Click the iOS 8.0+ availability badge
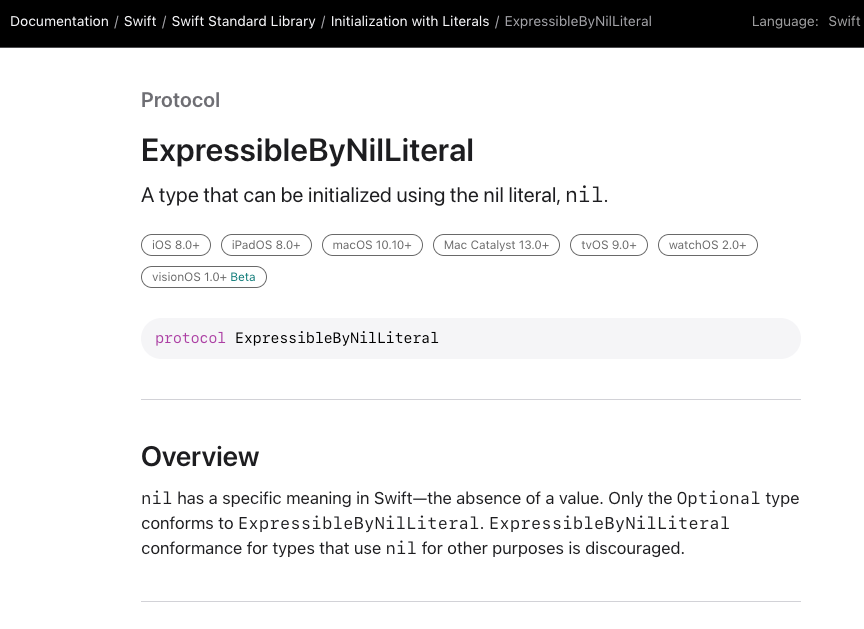 (x=176, y=244)
